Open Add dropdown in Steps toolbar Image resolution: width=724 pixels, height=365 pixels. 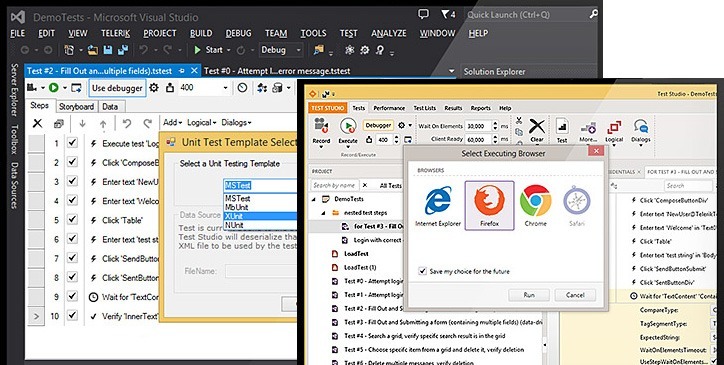172,122
